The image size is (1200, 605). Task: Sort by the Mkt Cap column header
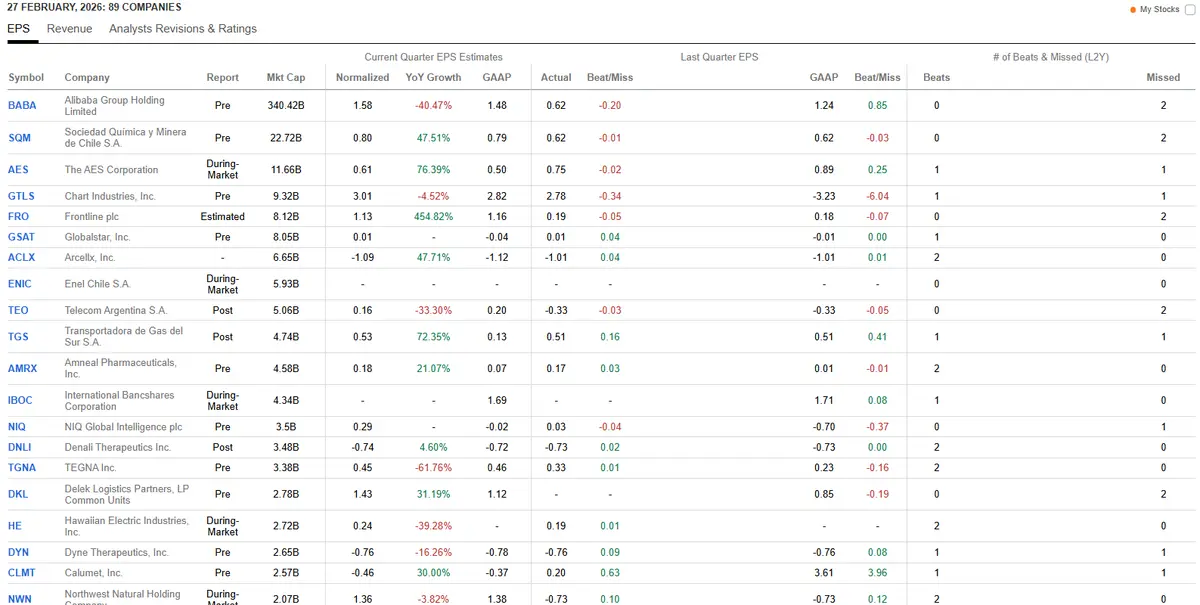pyautogui.click(x=286, y=77)
